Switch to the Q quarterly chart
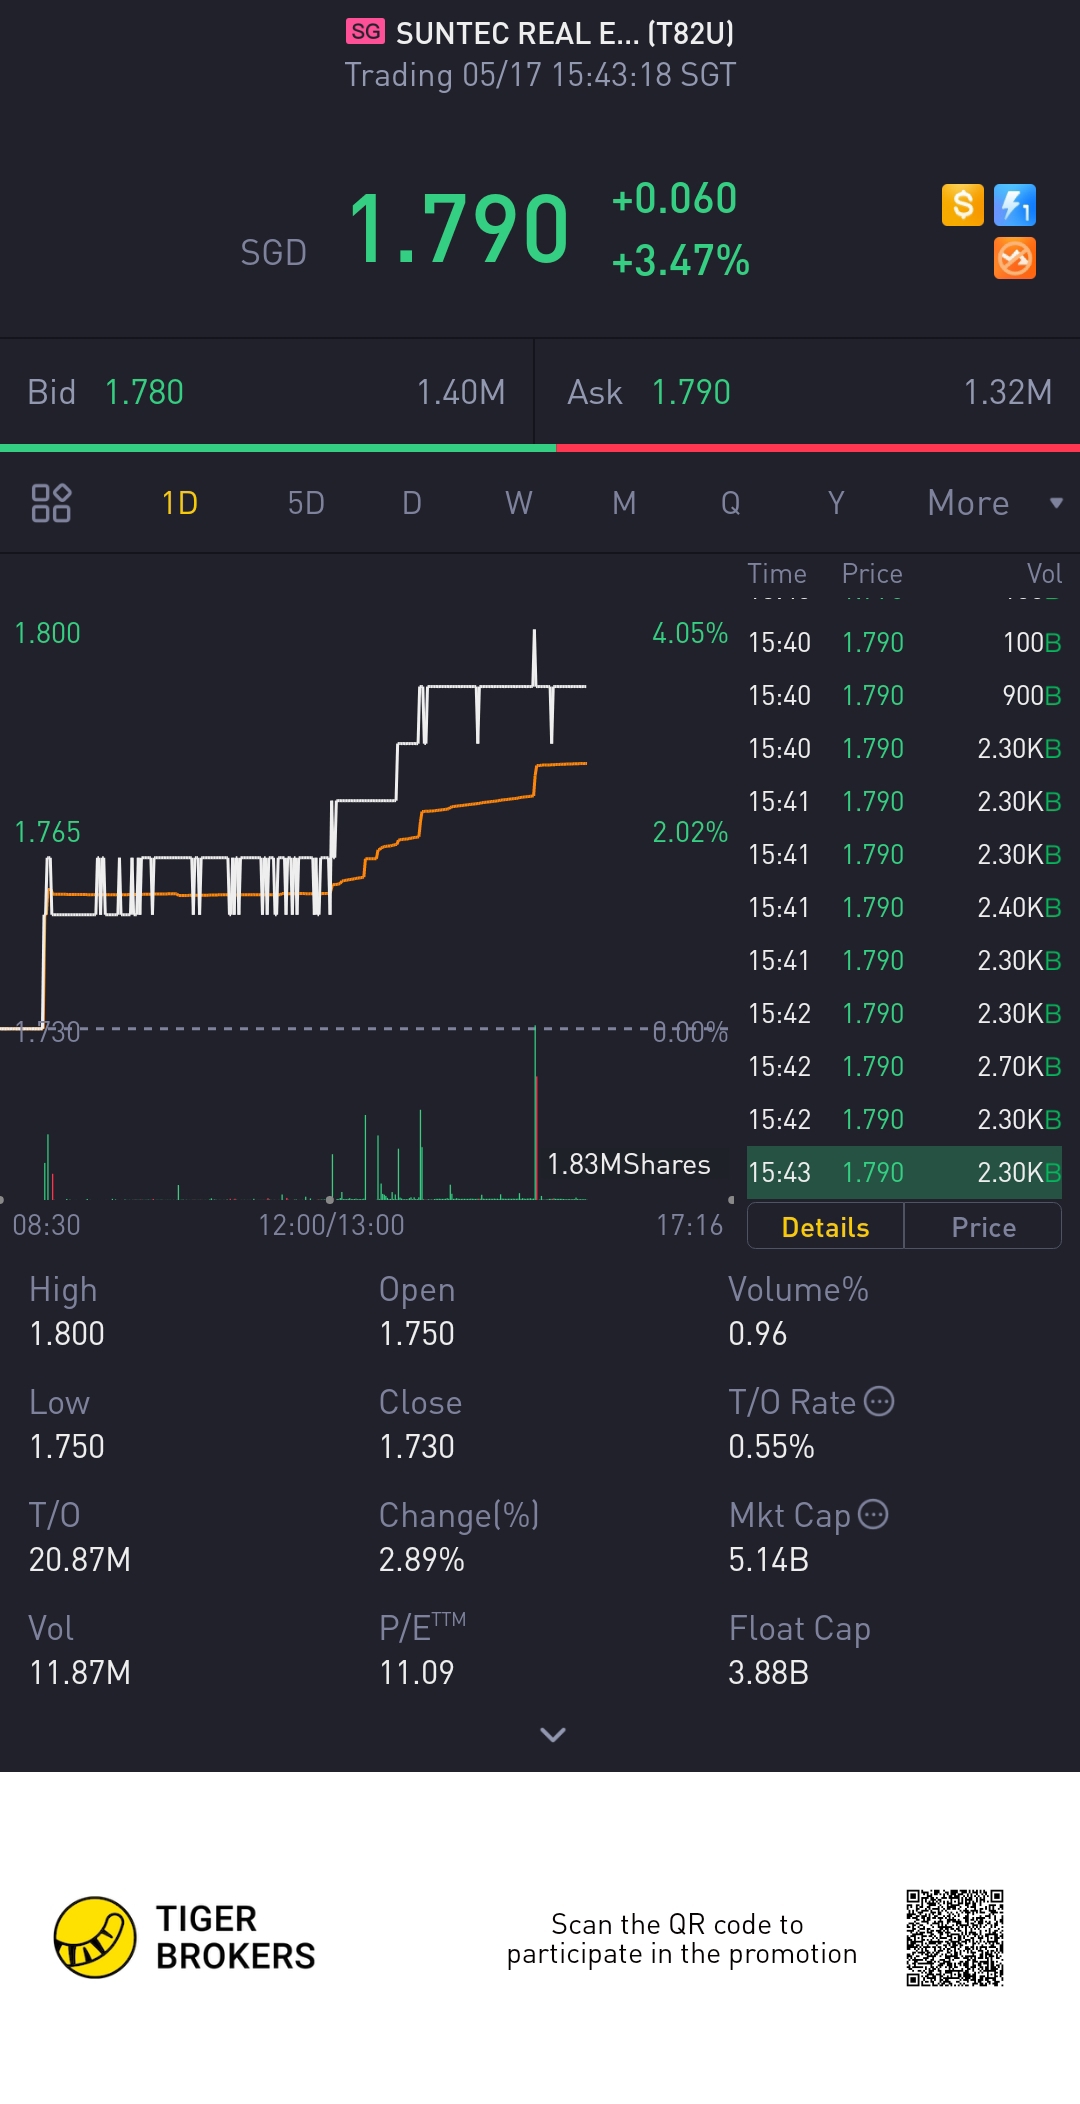Viewport: 1080px width, 2104px height. (731, 503)
